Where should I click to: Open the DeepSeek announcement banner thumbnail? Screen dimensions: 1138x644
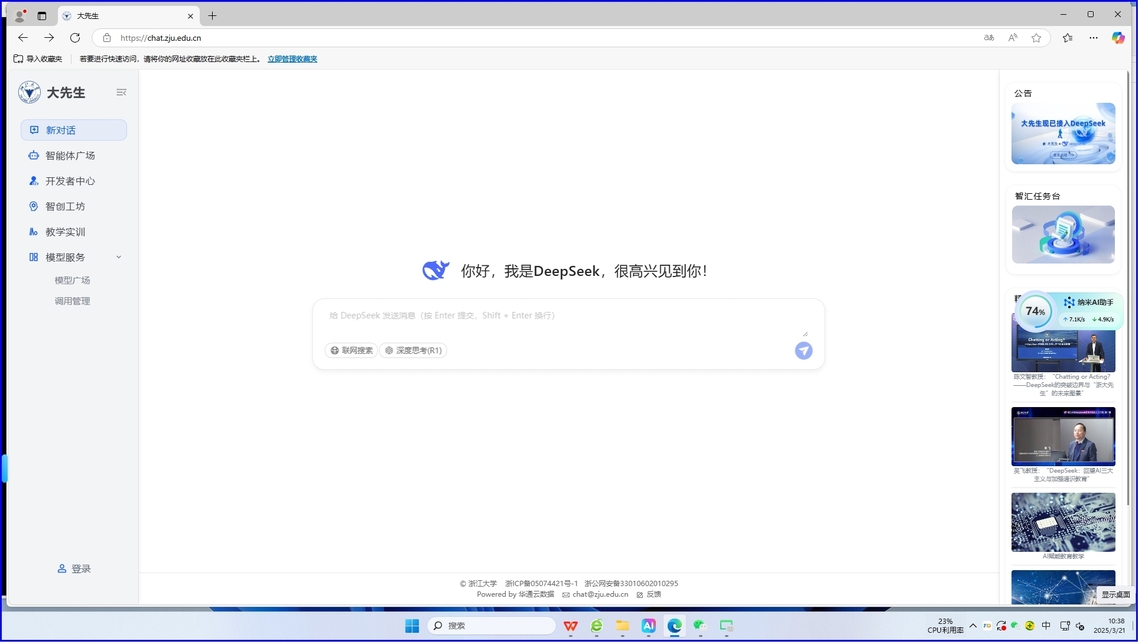coord(1063,133)
